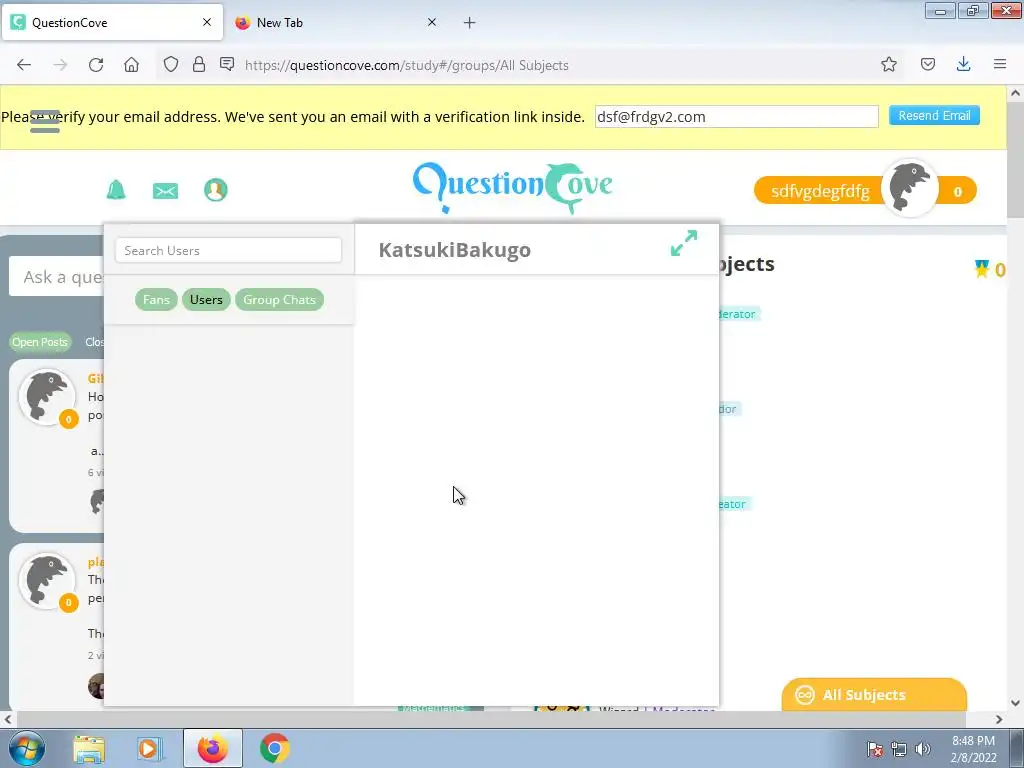Click the KatsukiBakugo chat header

point(455,250)
